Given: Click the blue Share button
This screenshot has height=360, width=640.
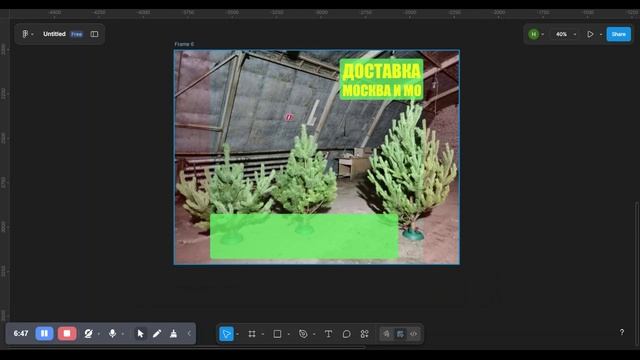Looking at the screenshot, I should click(x=618, y=34).
